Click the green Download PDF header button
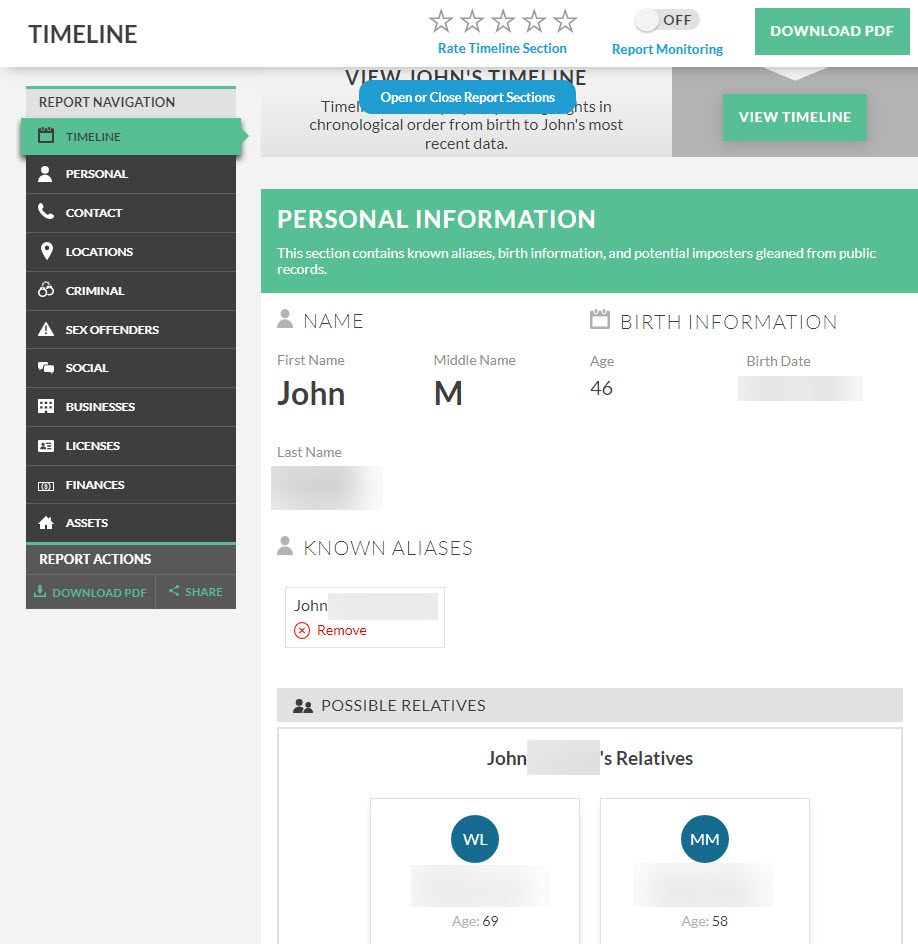Viewport: 918px width, 944px height. [832, 31]
